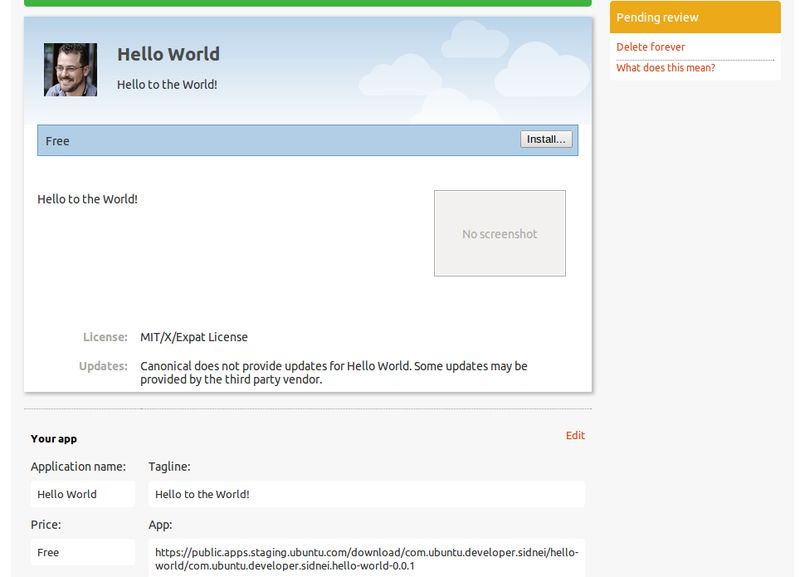Image resolution: width=800 pixels, height=577 pixels.
Task: Click the 'App:' label
Action: point(160,524)
